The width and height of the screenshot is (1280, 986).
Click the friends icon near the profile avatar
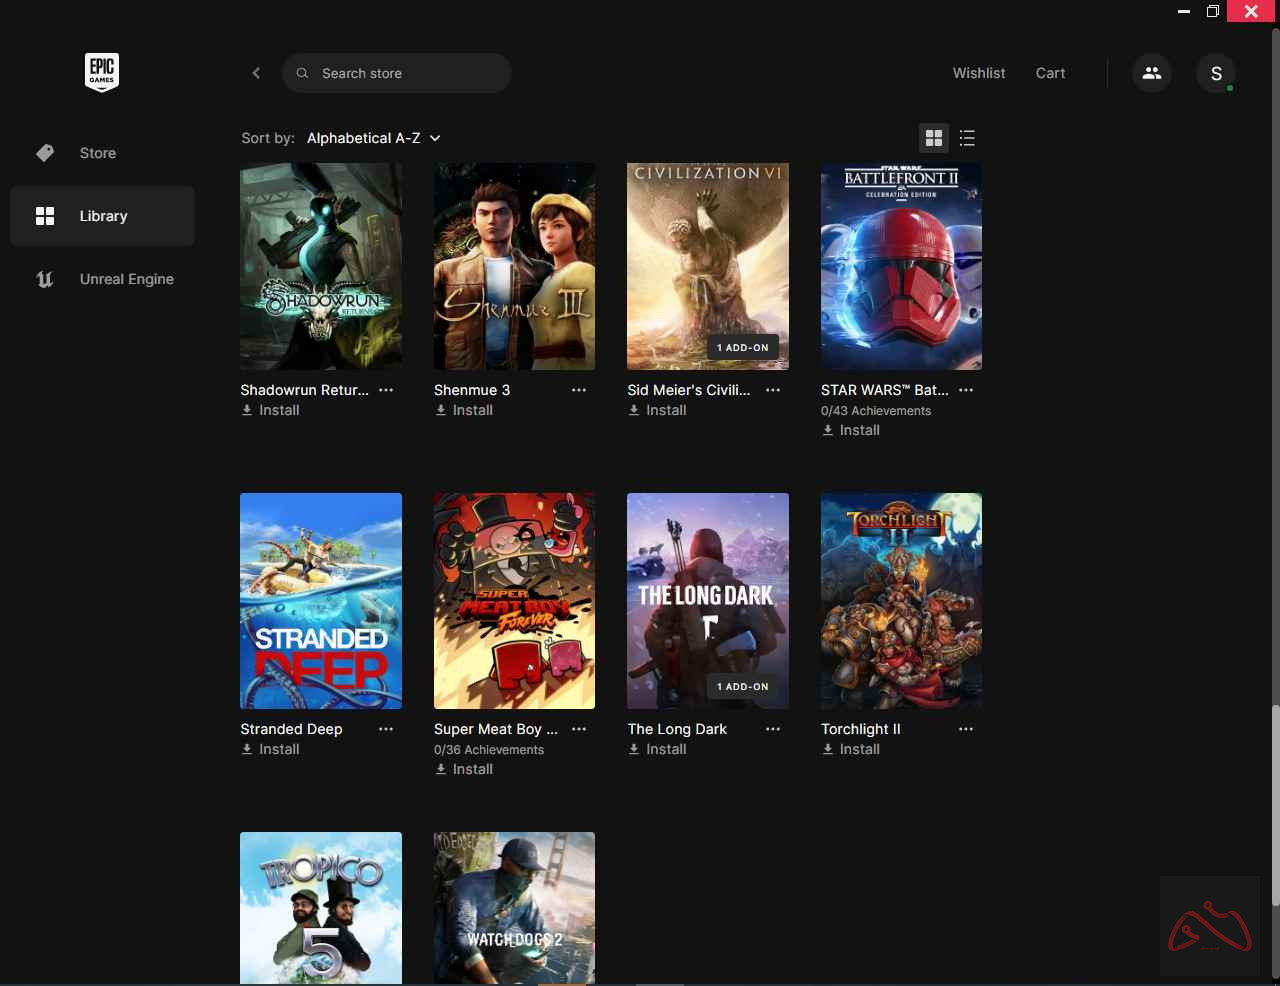pyautogui.click(x=1151, y=72)
